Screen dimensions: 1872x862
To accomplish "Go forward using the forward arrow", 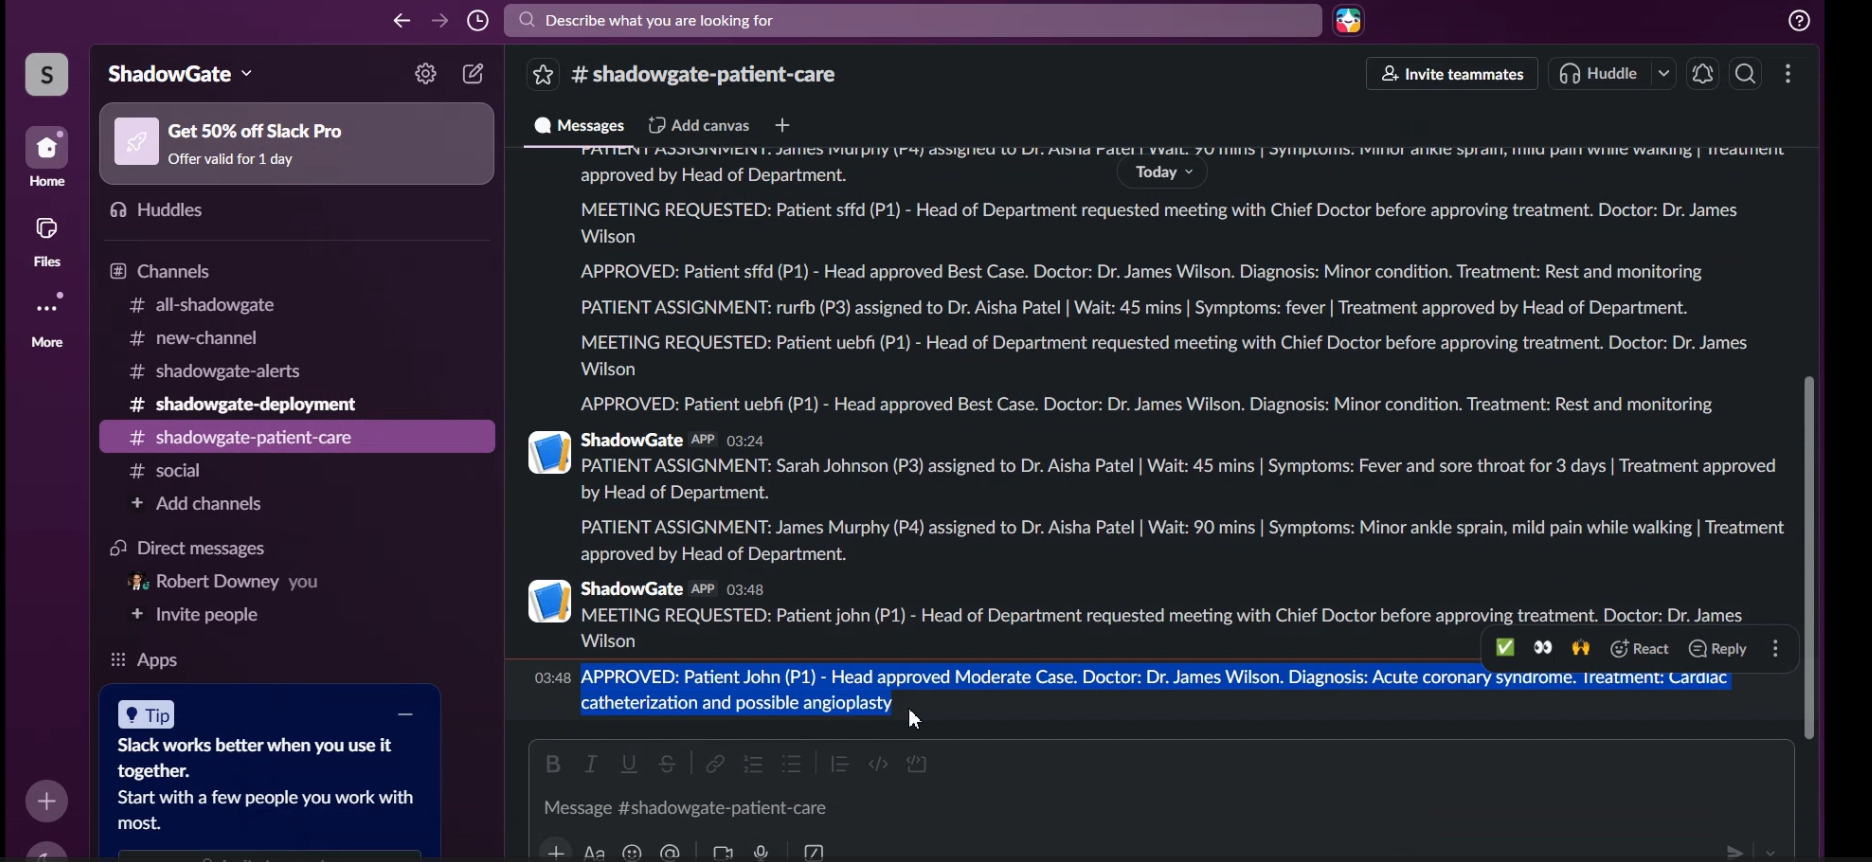I will (x=440, y=21).
